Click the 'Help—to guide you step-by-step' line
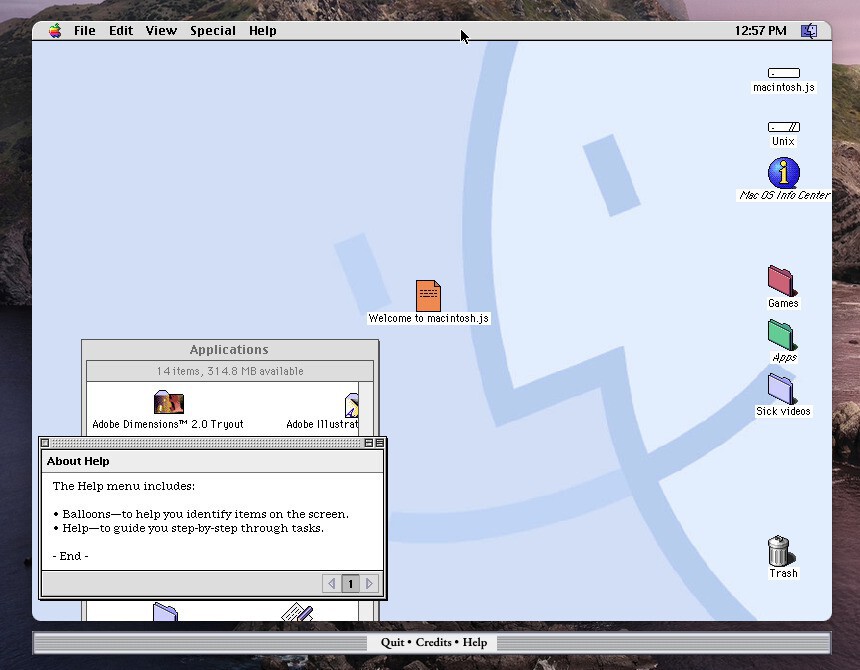The height and width of the screenshot is (670, 860). 188,528
